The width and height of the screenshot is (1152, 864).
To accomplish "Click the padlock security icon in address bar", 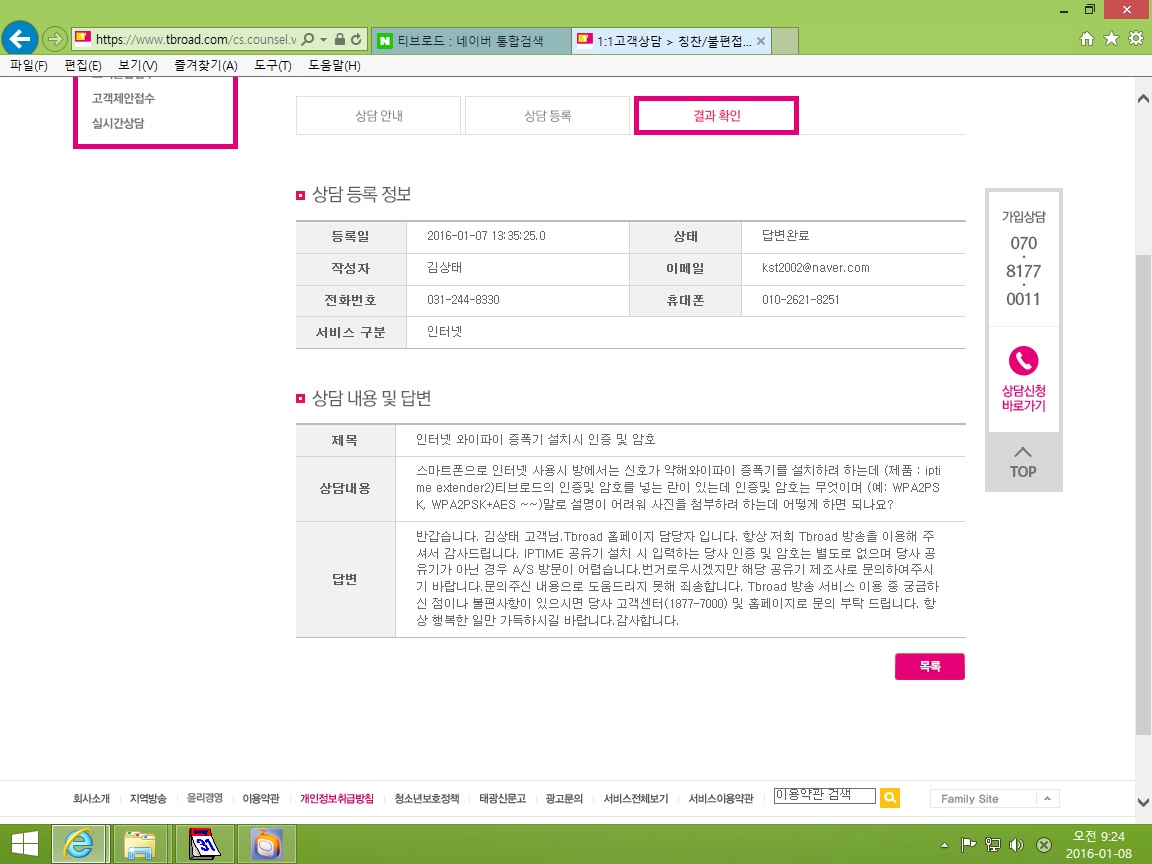I will (339, 39).
